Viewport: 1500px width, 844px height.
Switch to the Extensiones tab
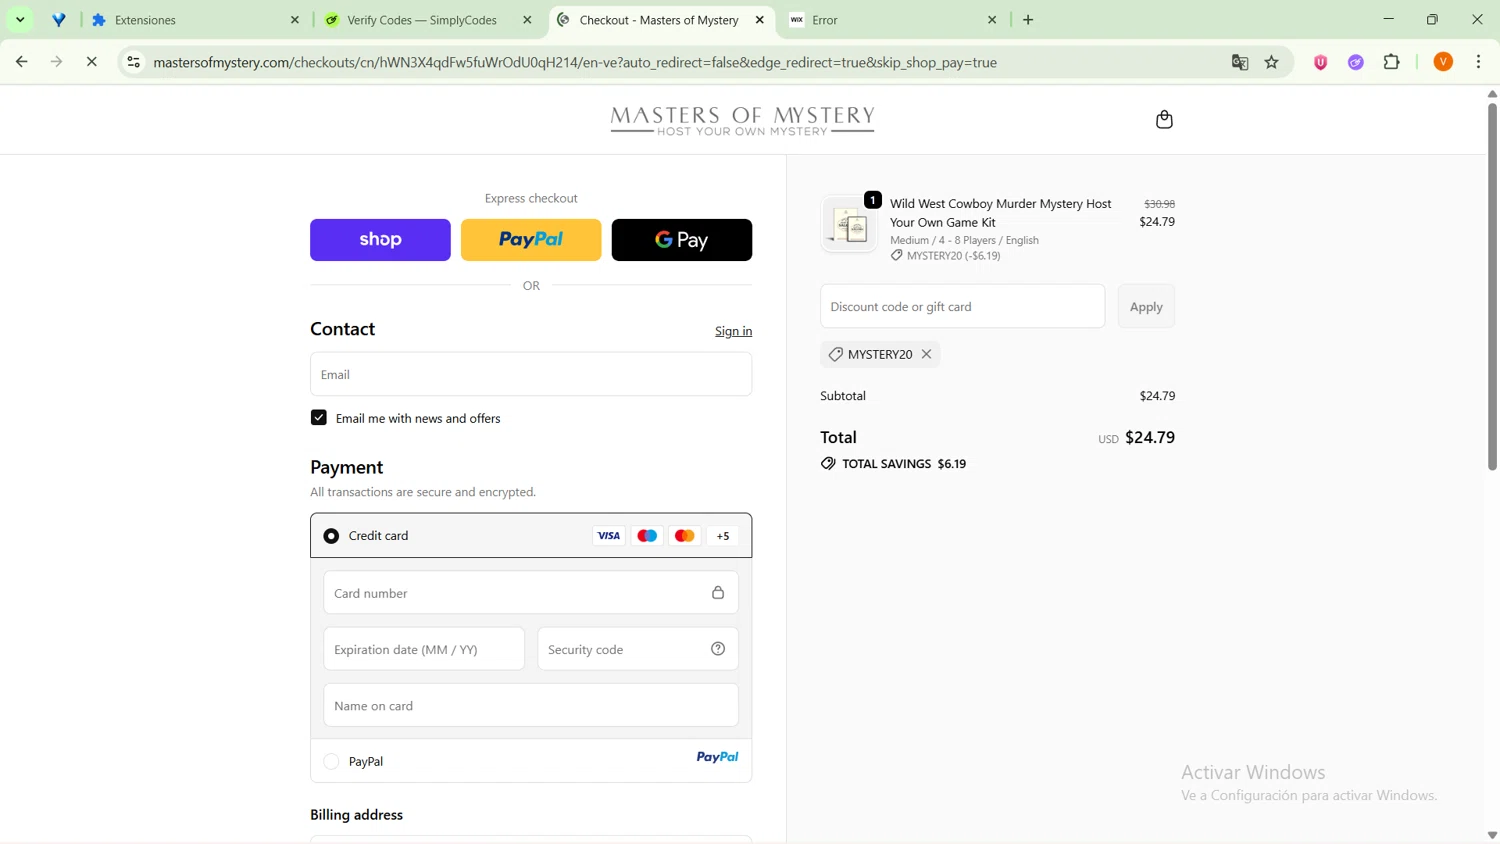(x=196, y=20)
